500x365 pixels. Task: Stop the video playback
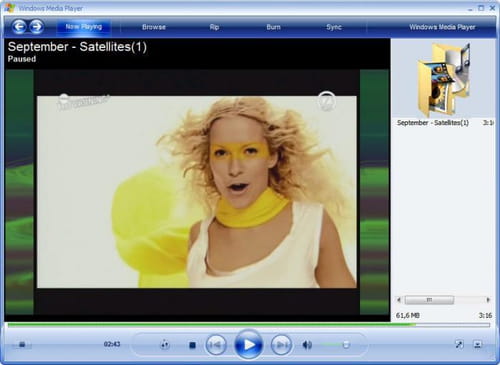(192, 345)
